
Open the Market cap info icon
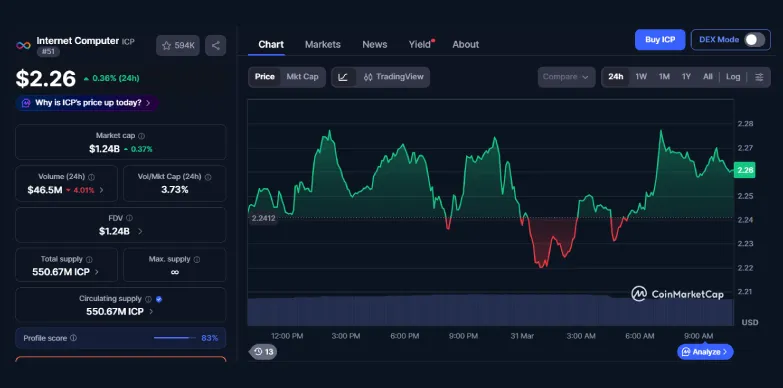tap(141, 136)
